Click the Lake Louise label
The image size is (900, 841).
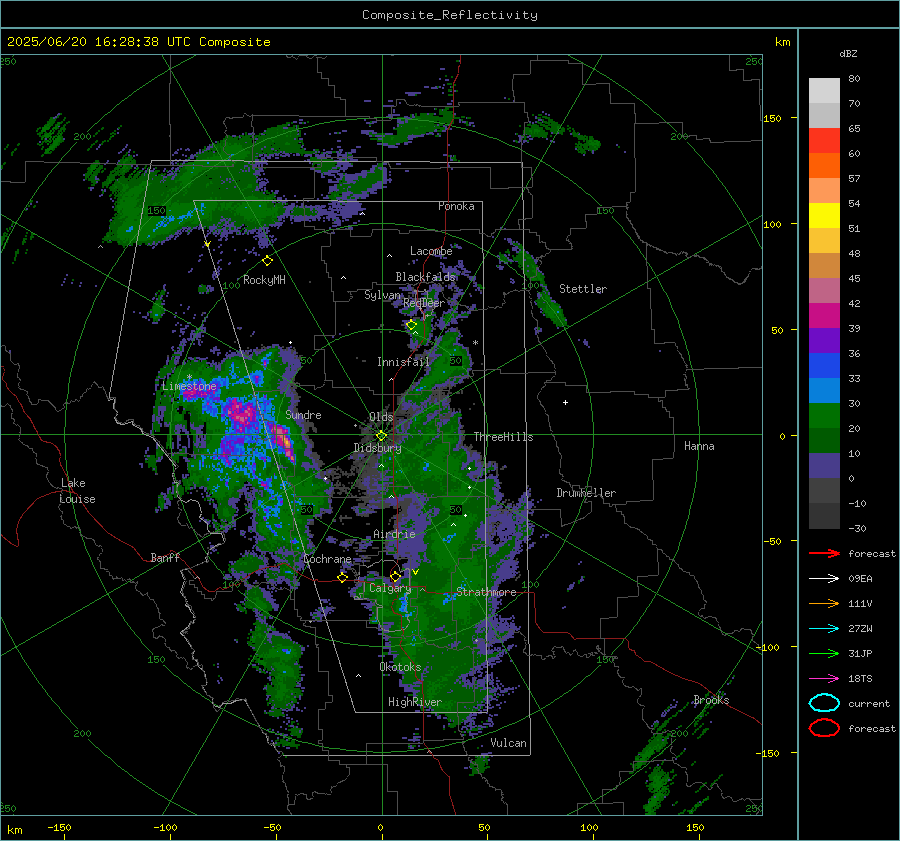[x=77, y=491]
